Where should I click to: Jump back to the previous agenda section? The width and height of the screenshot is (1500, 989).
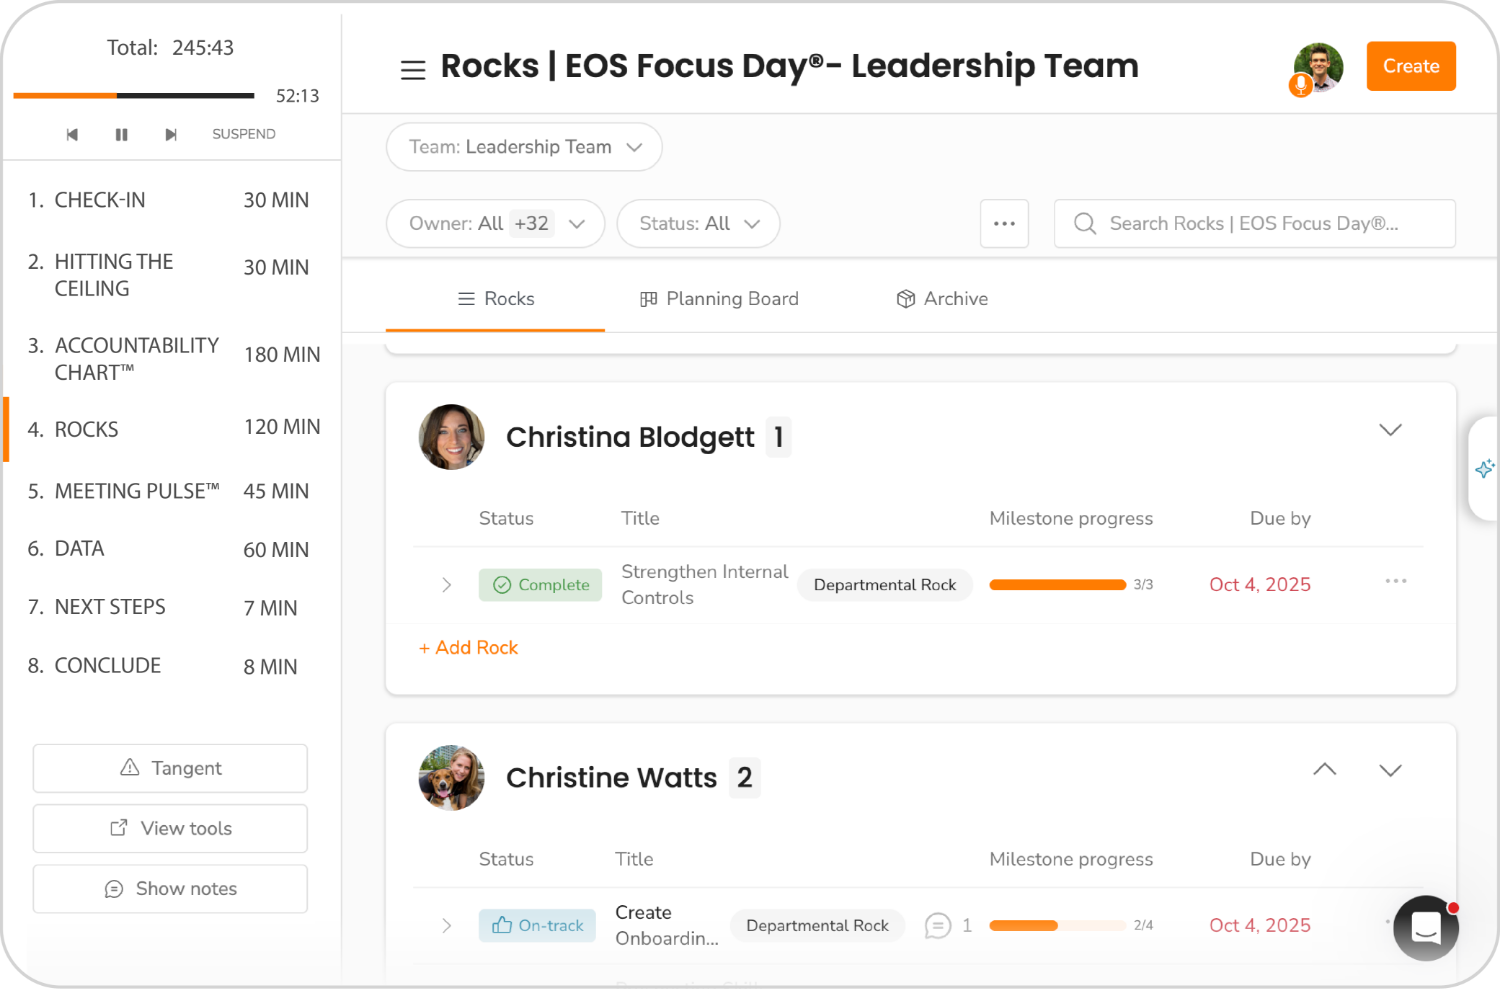click(x=72, y=133)
